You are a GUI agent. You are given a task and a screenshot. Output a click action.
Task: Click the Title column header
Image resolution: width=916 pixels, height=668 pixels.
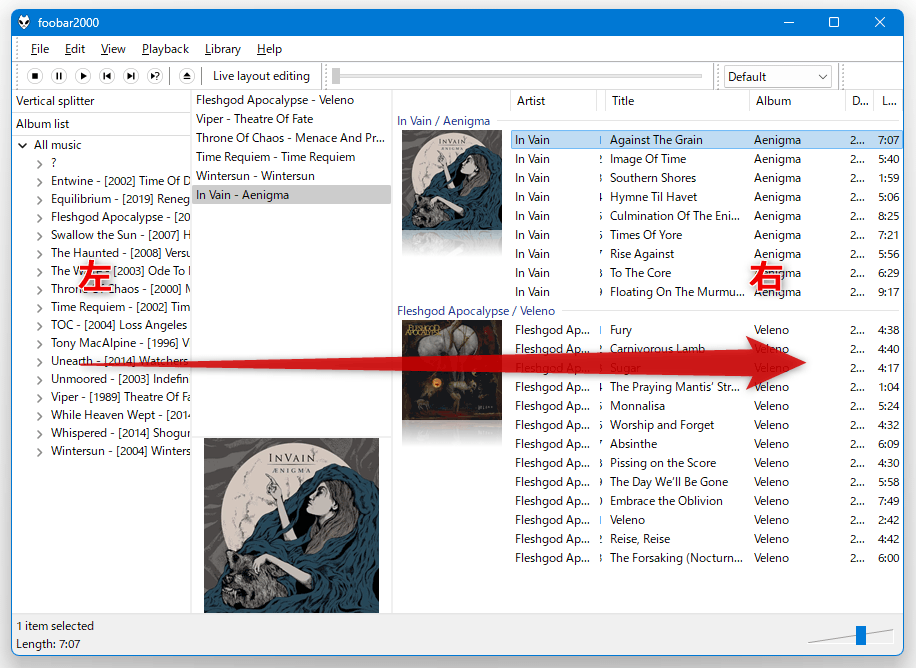pos(676,101)
